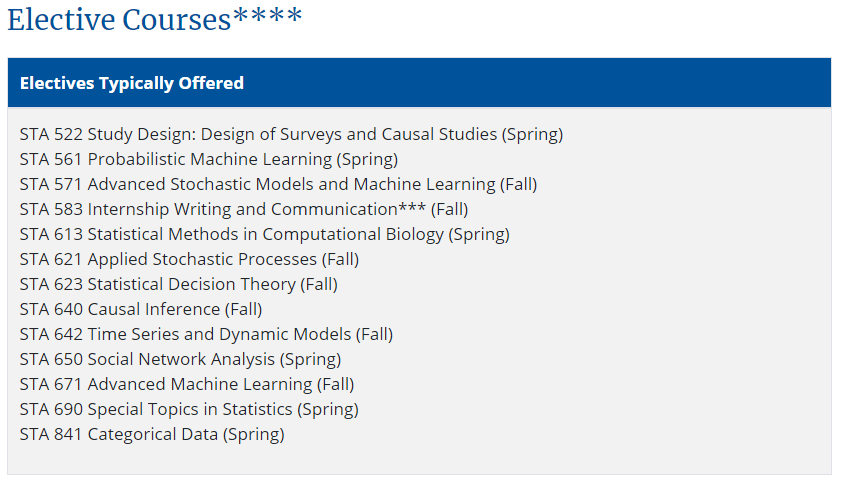Select STA 650 Social Network Analysis
This screenshot has width=842, height=484.
pyautogui.click(x=180, y=359)
